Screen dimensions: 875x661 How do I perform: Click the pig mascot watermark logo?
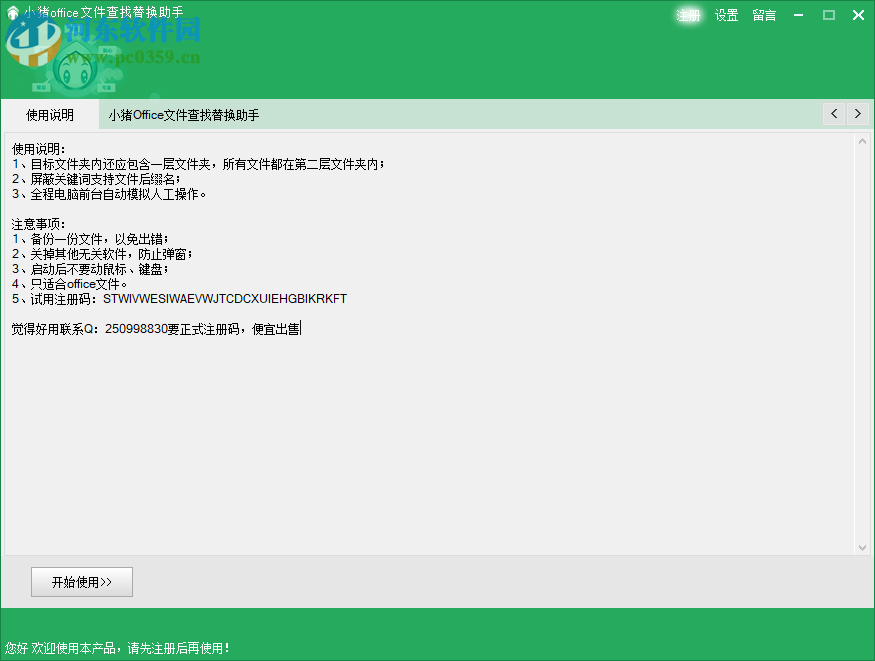[x=75, y=70]
